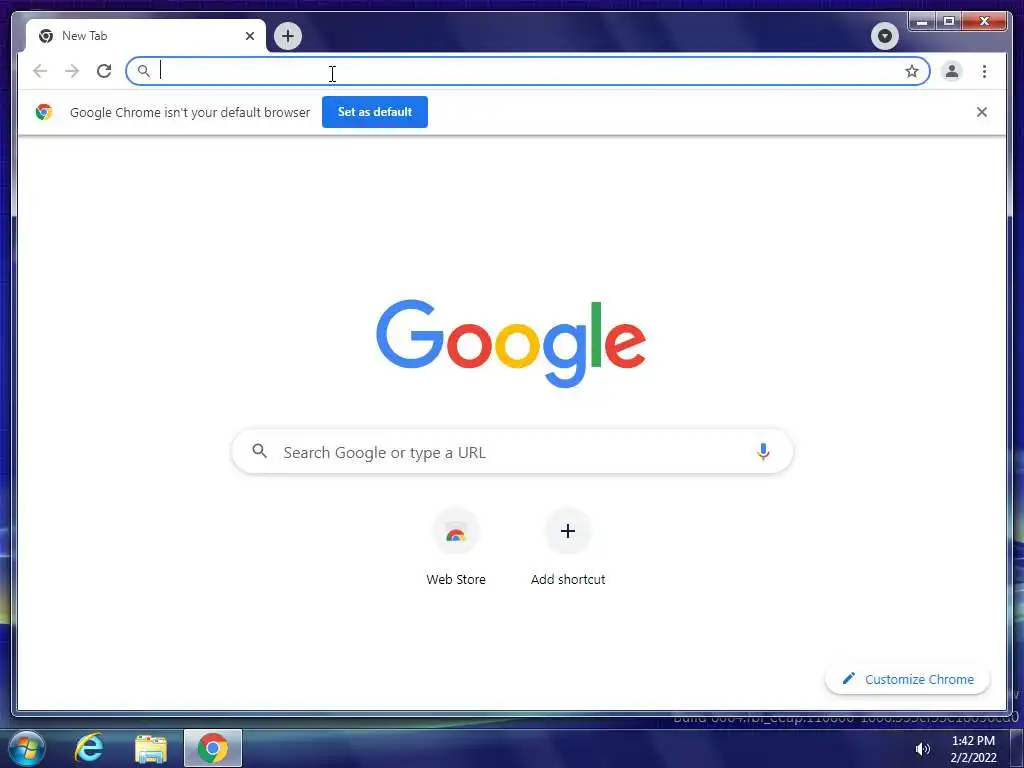Image resolution: width=1024 pixels, height=768 pixels.
Task: Open the dropdown arrow circle near window controls
Action: [884, 36]
